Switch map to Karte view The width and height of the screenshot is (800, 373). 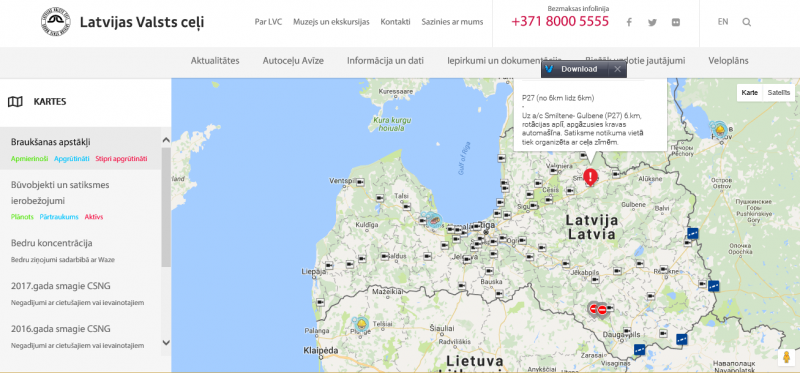point(749,92)
